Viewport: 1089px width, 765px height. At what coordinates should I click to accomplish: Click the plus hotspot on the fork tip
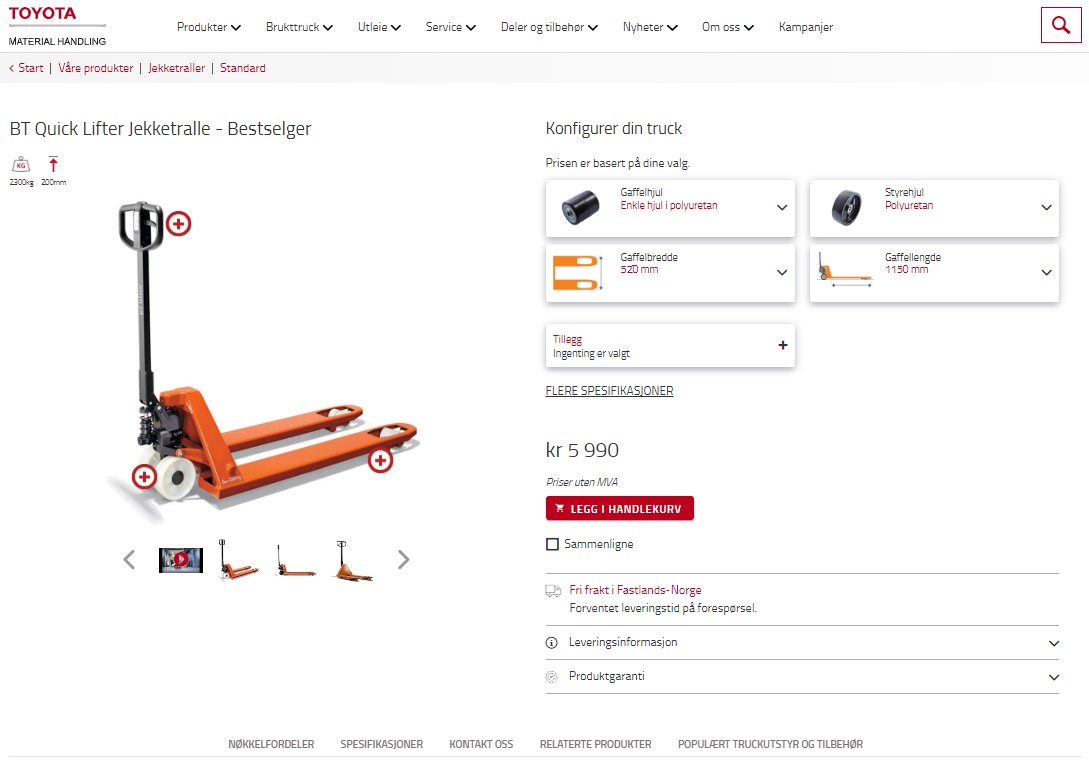click(x=380, y=460)
